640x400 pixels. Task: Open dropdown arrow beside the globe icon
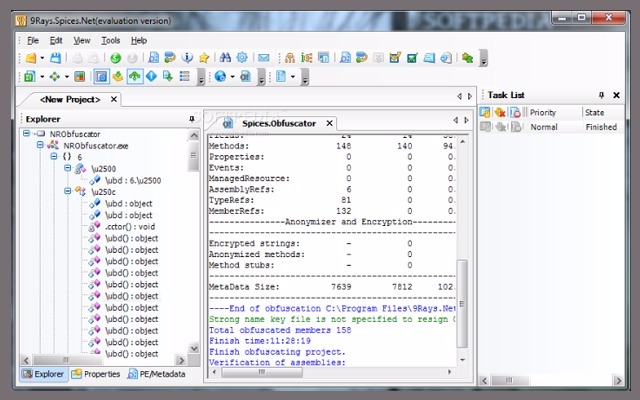[233, 77]
